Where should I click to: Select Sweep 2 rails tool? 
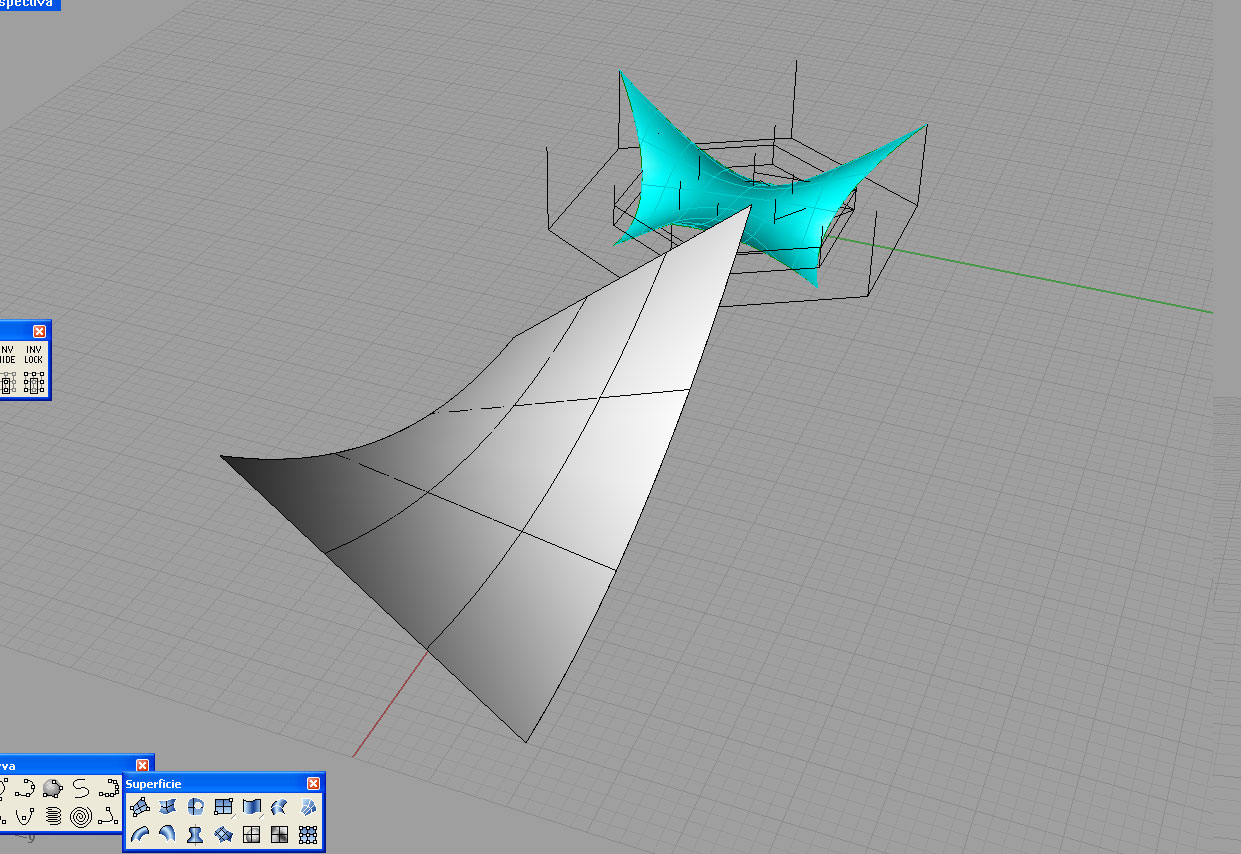pos(168,835)
